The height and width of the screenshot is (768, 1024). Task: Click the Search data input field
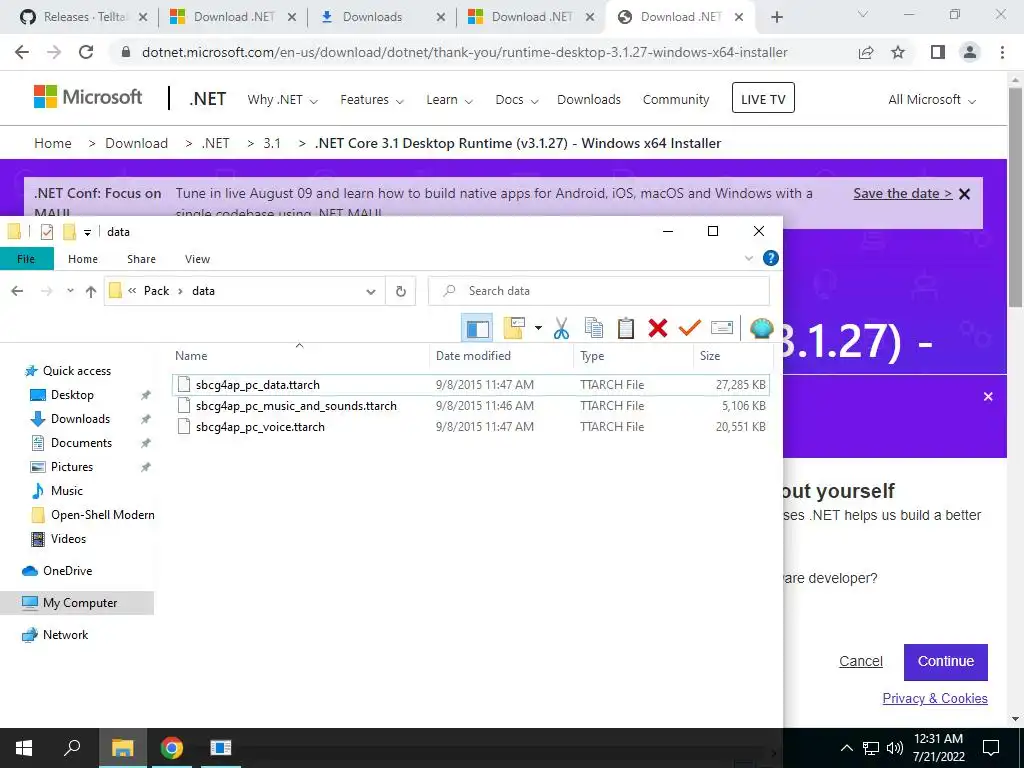point(599,291)
